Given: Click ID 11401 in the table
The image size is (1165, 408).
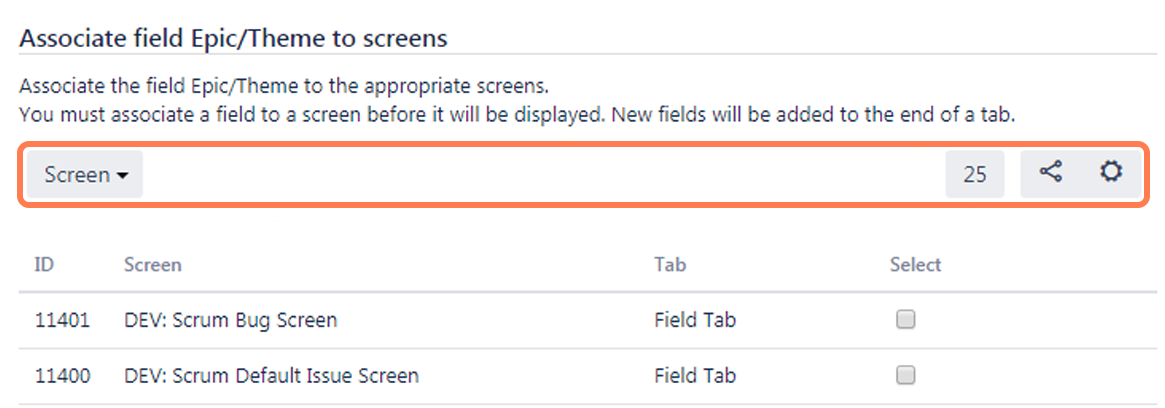Looking at the screenshot, I should click(62, 320).
